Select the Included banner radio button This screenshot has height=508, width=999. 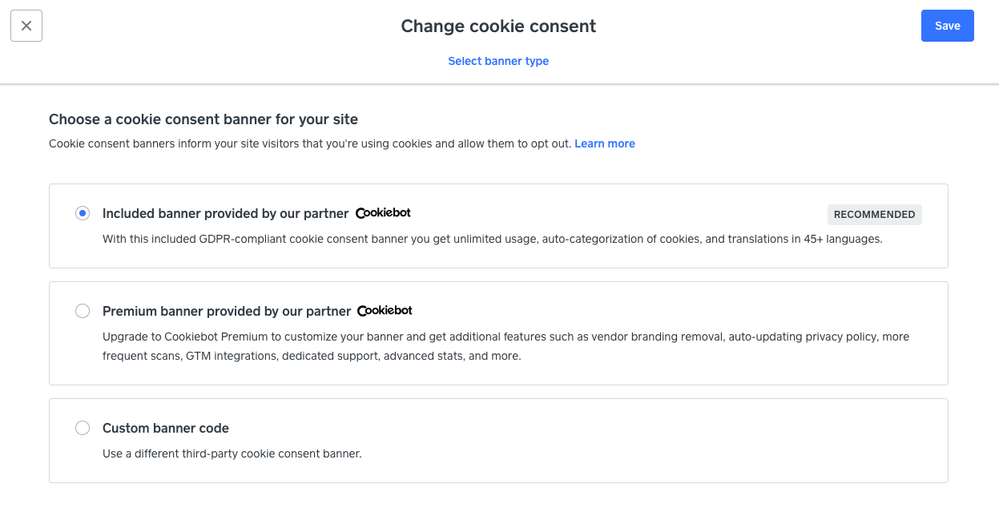(83, 213)
